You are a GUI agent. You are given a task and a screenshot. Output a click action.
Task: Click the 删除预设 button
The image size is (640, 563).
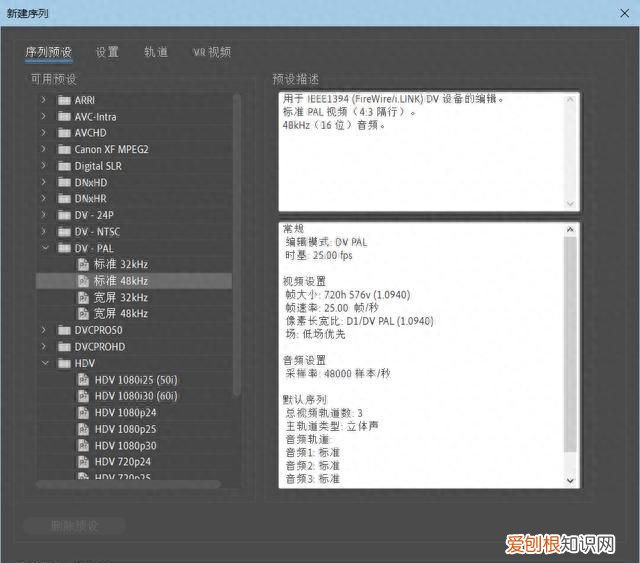pos(74,526)
